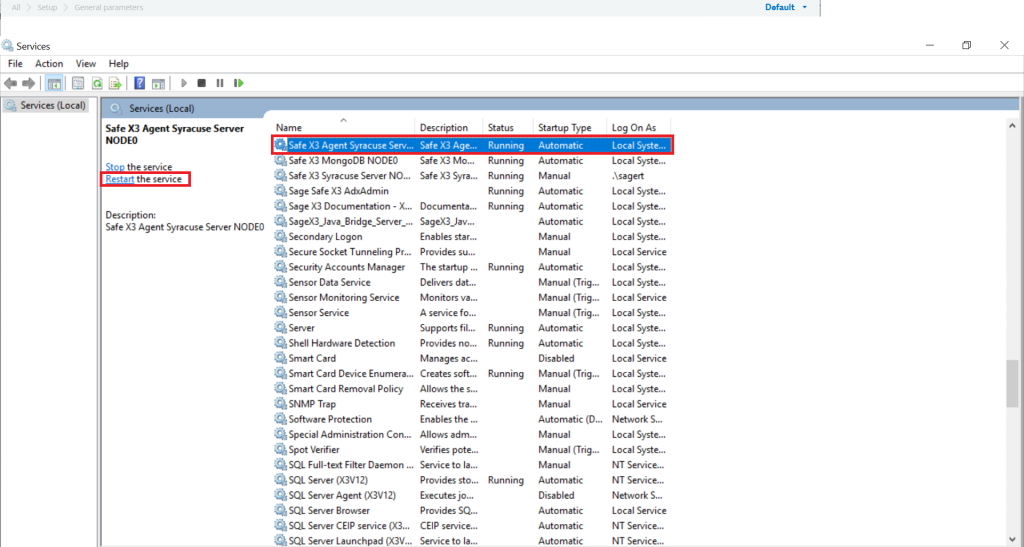1024x547 pixels.
Task: Select the SQL Server Agent (X3V12) row
Action: click(x=472, y=495)
